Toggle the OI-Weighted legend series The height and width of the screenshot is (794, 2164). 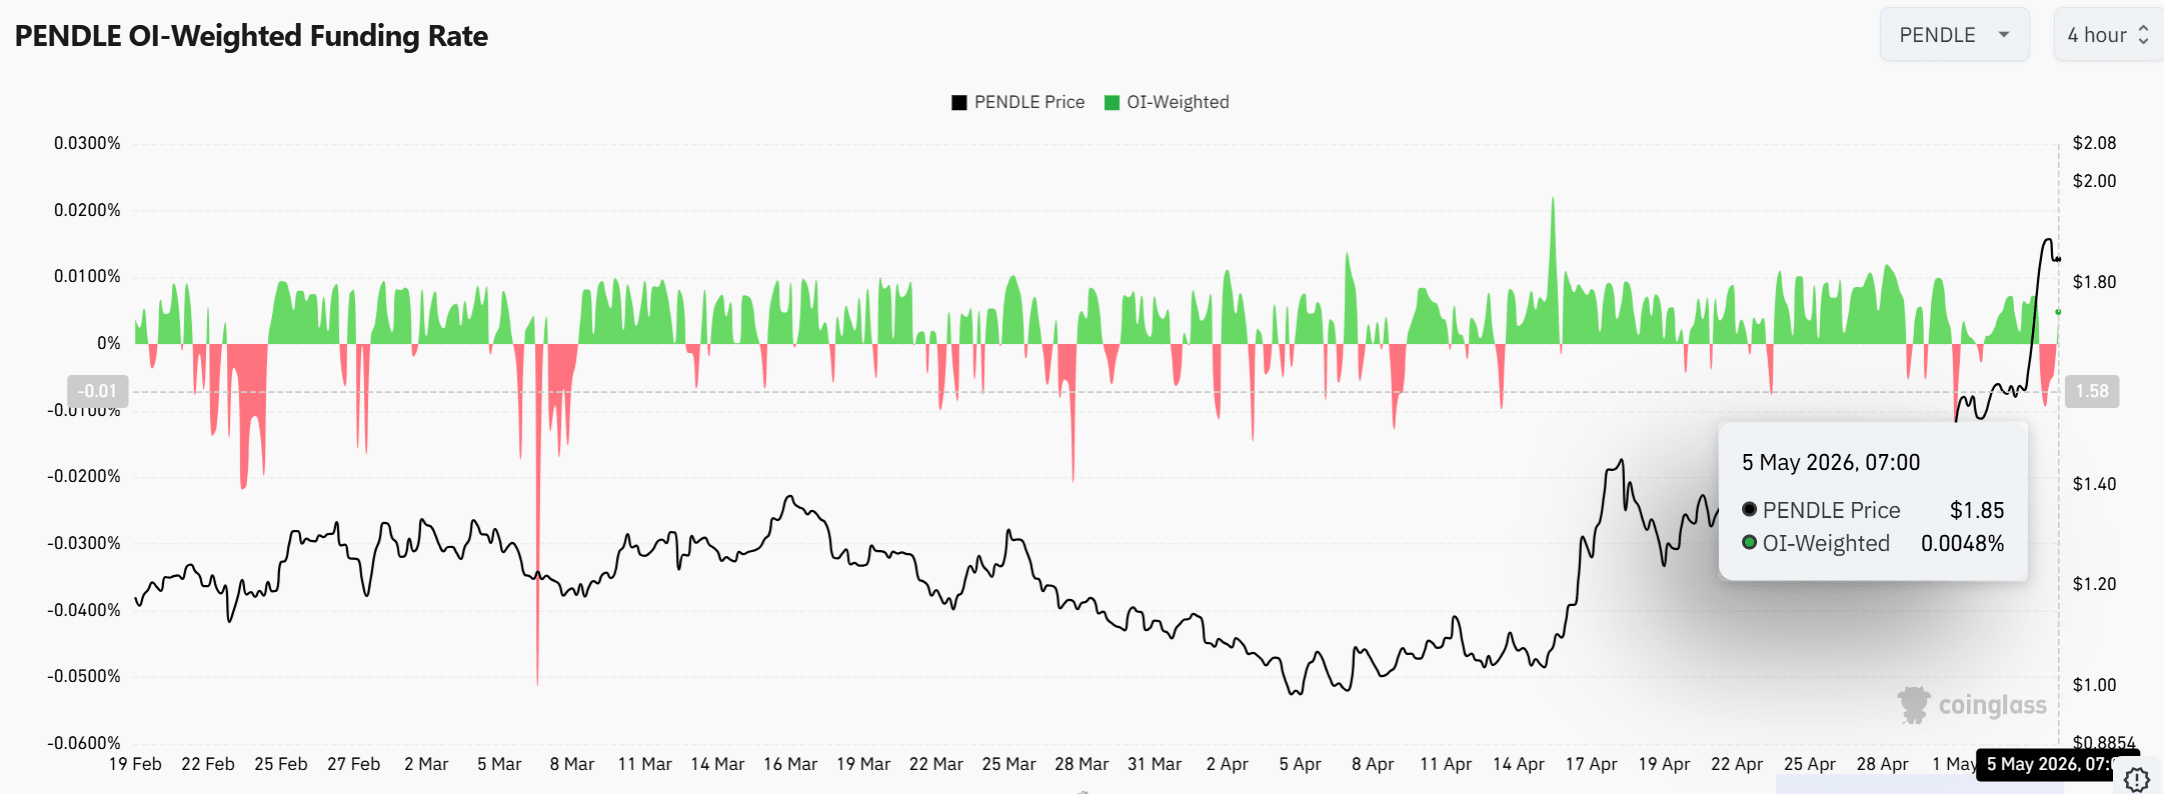tap(1166, 102)
